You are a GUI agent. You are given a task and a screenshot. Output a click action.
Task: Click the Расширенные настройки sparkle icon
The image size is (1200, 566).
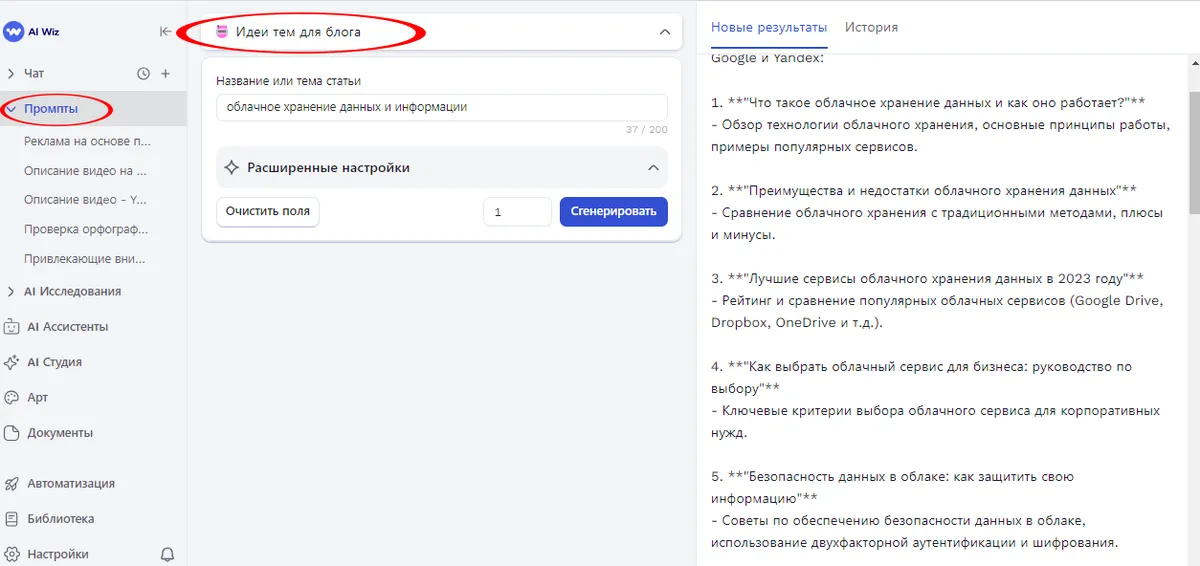232,168
